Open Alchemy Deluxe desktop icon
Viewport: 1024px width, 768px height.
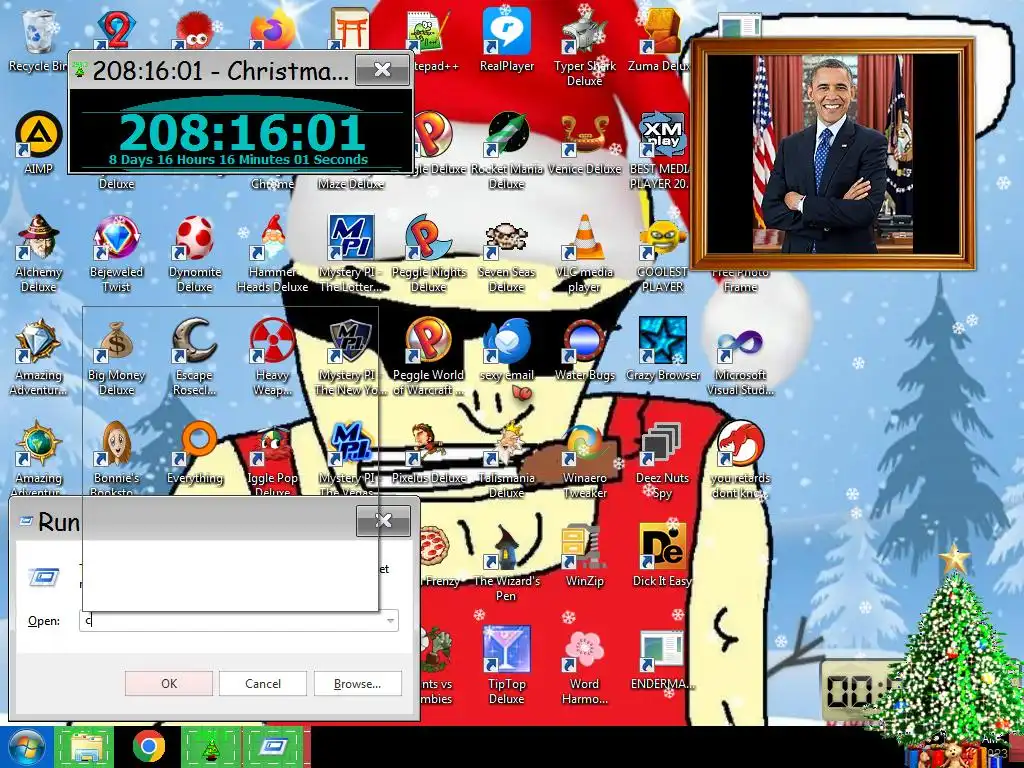click(39, 253)
